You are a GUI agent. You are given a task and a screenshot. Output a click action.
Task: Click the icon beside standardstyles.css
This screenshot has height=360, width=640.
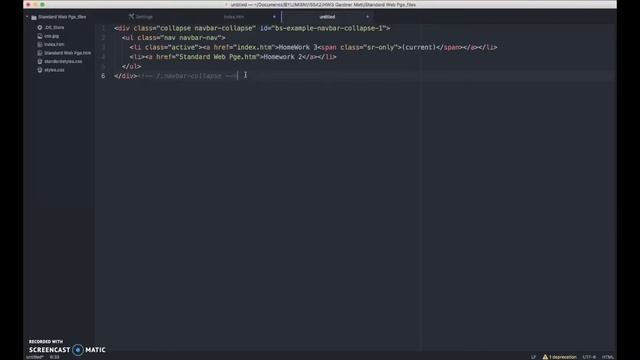pos(40,62)
